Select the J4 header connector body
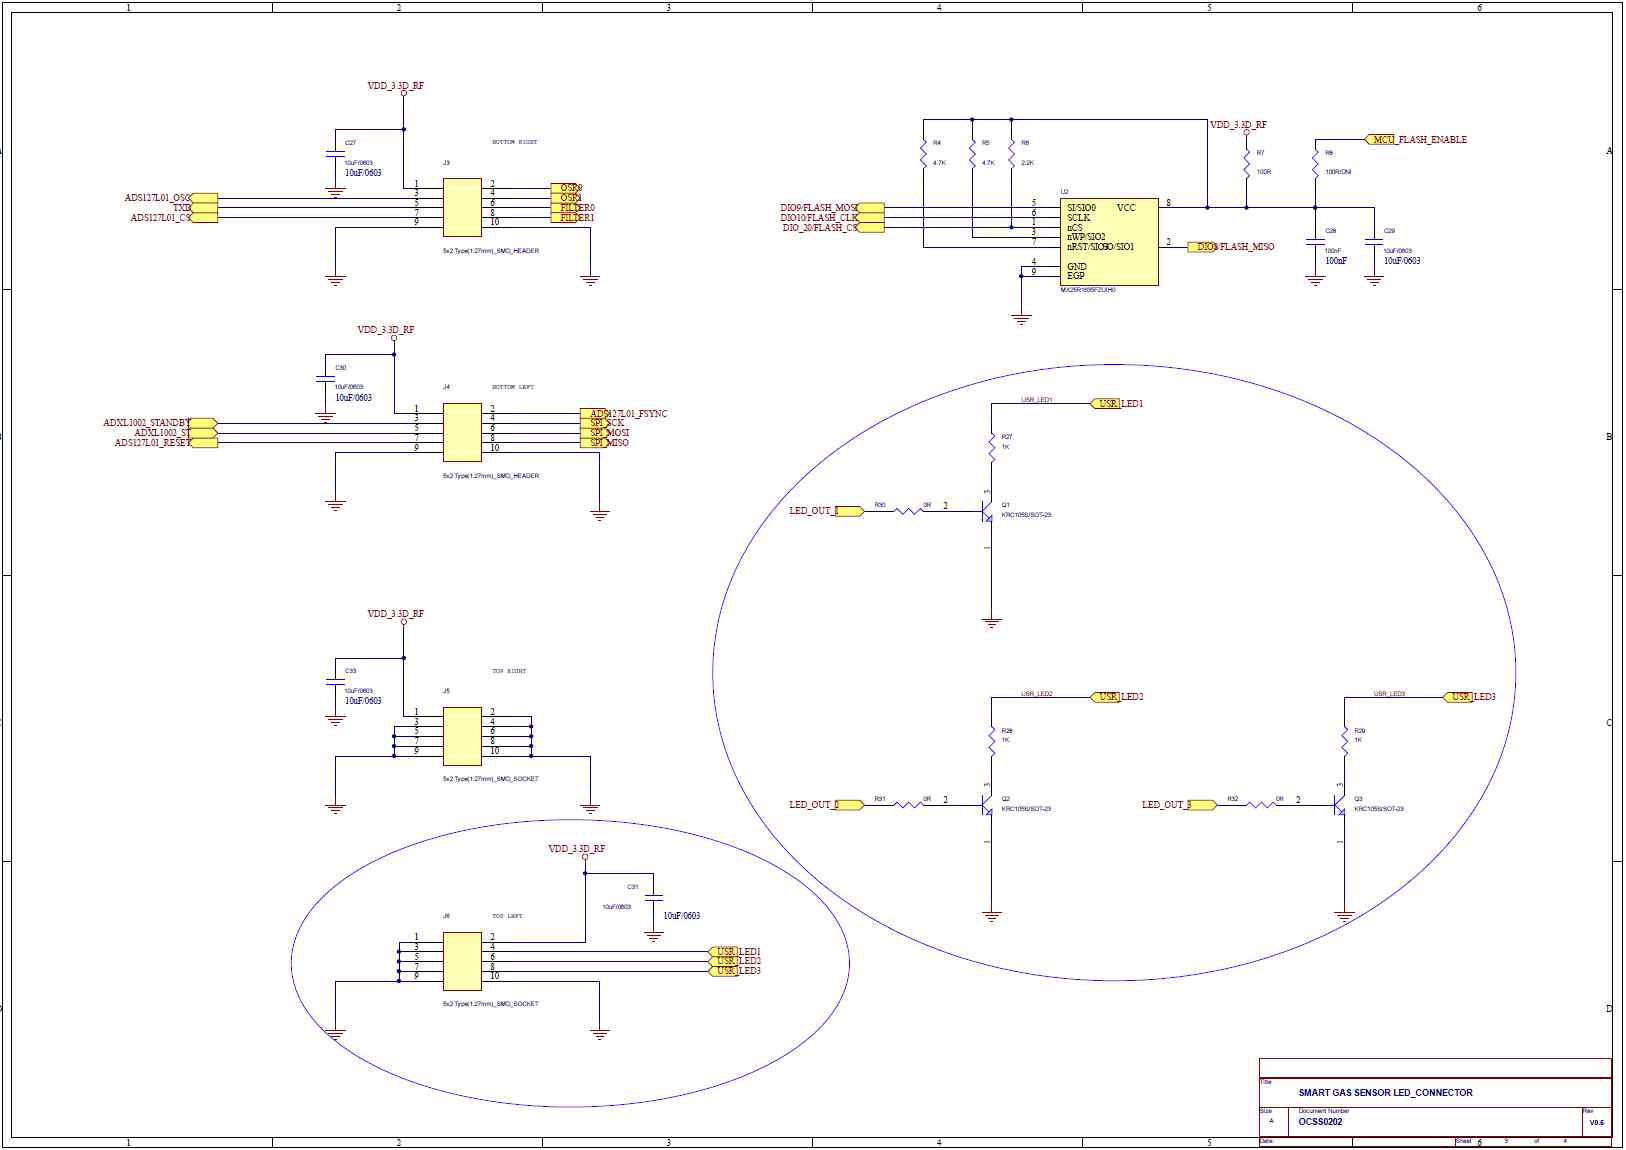 462,433
